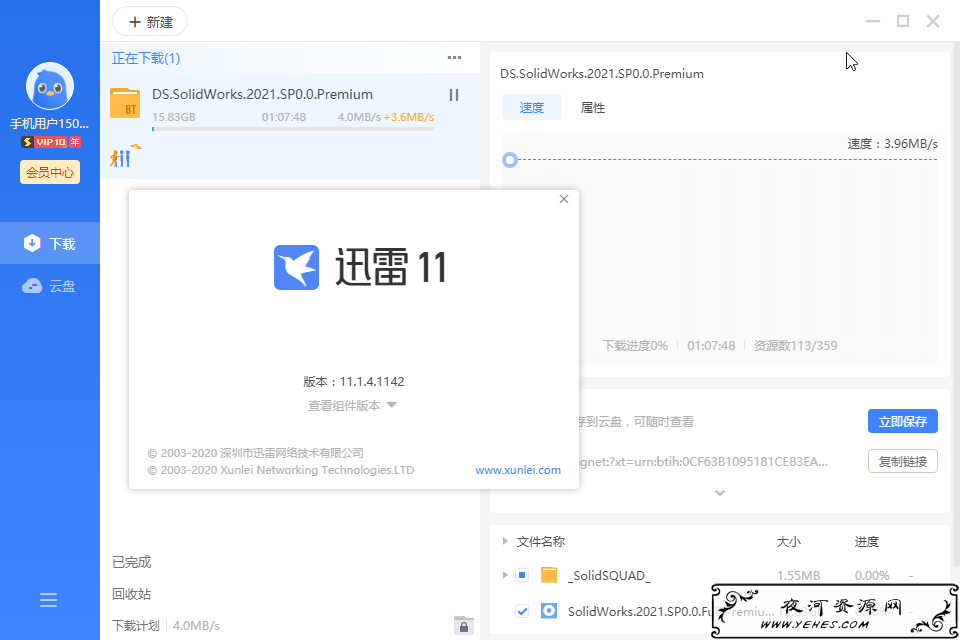Click the version text 11.1.4.1142
Viewport: 960px width, 640px height.
tap(372, 382)
